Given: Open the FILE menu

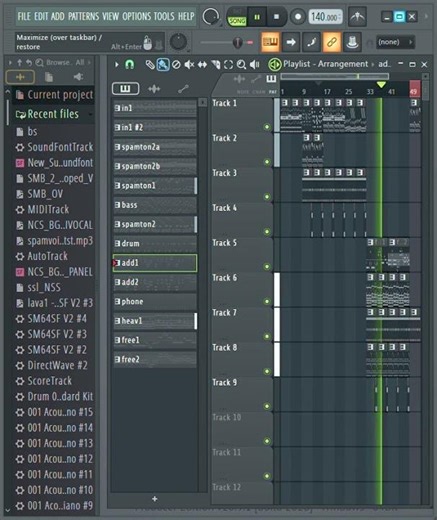Looking at the screenshot, I should tap(24, 16).
